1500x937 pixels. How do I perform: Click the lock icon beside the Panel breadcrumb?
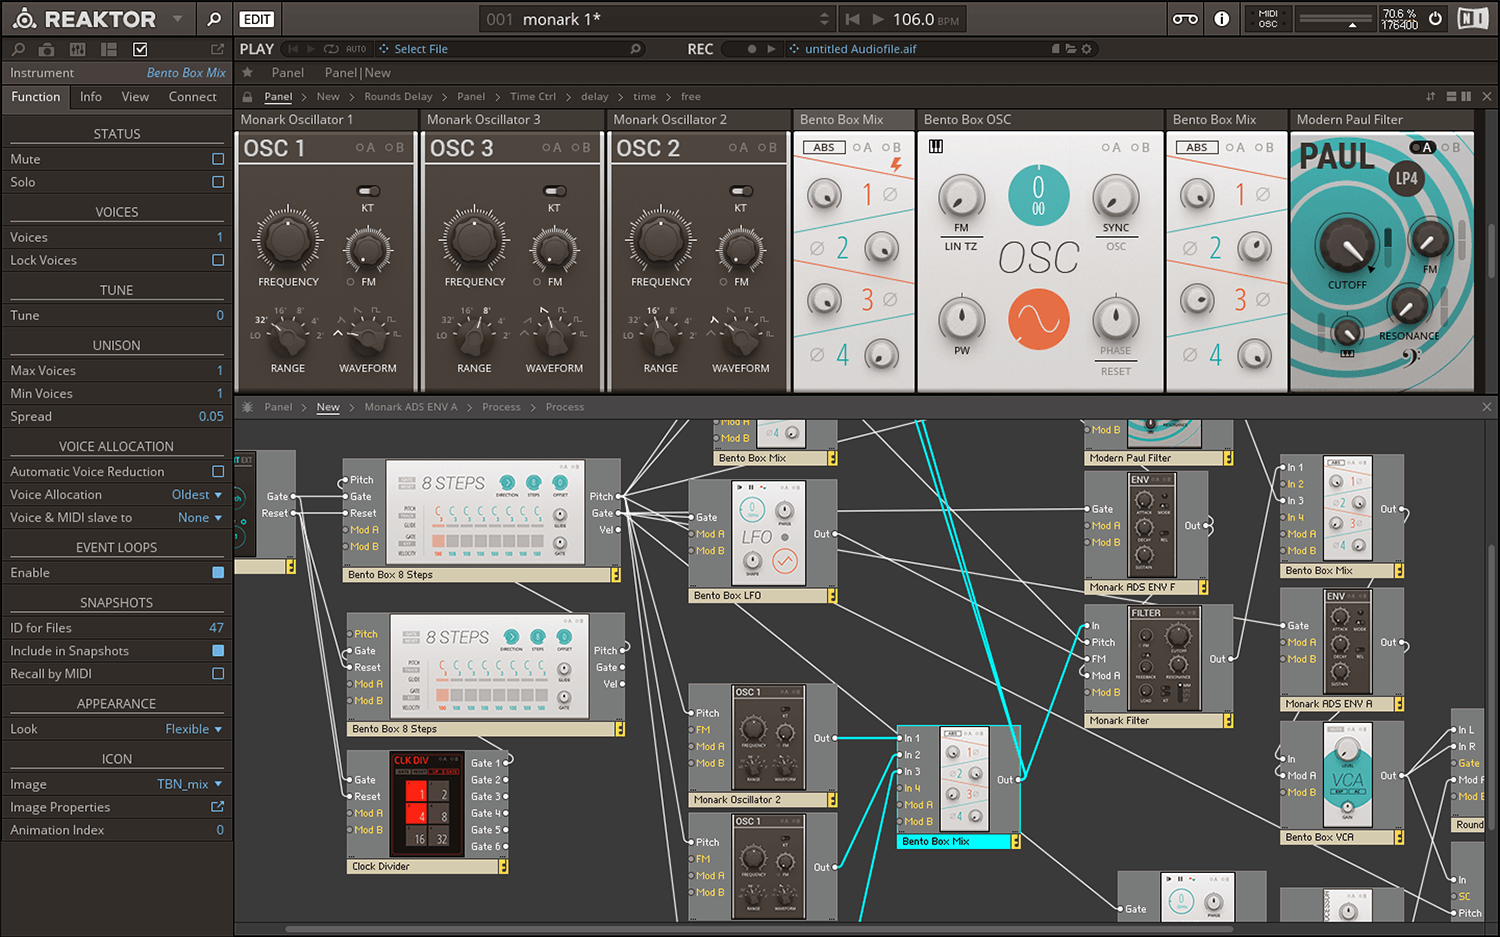247,97
